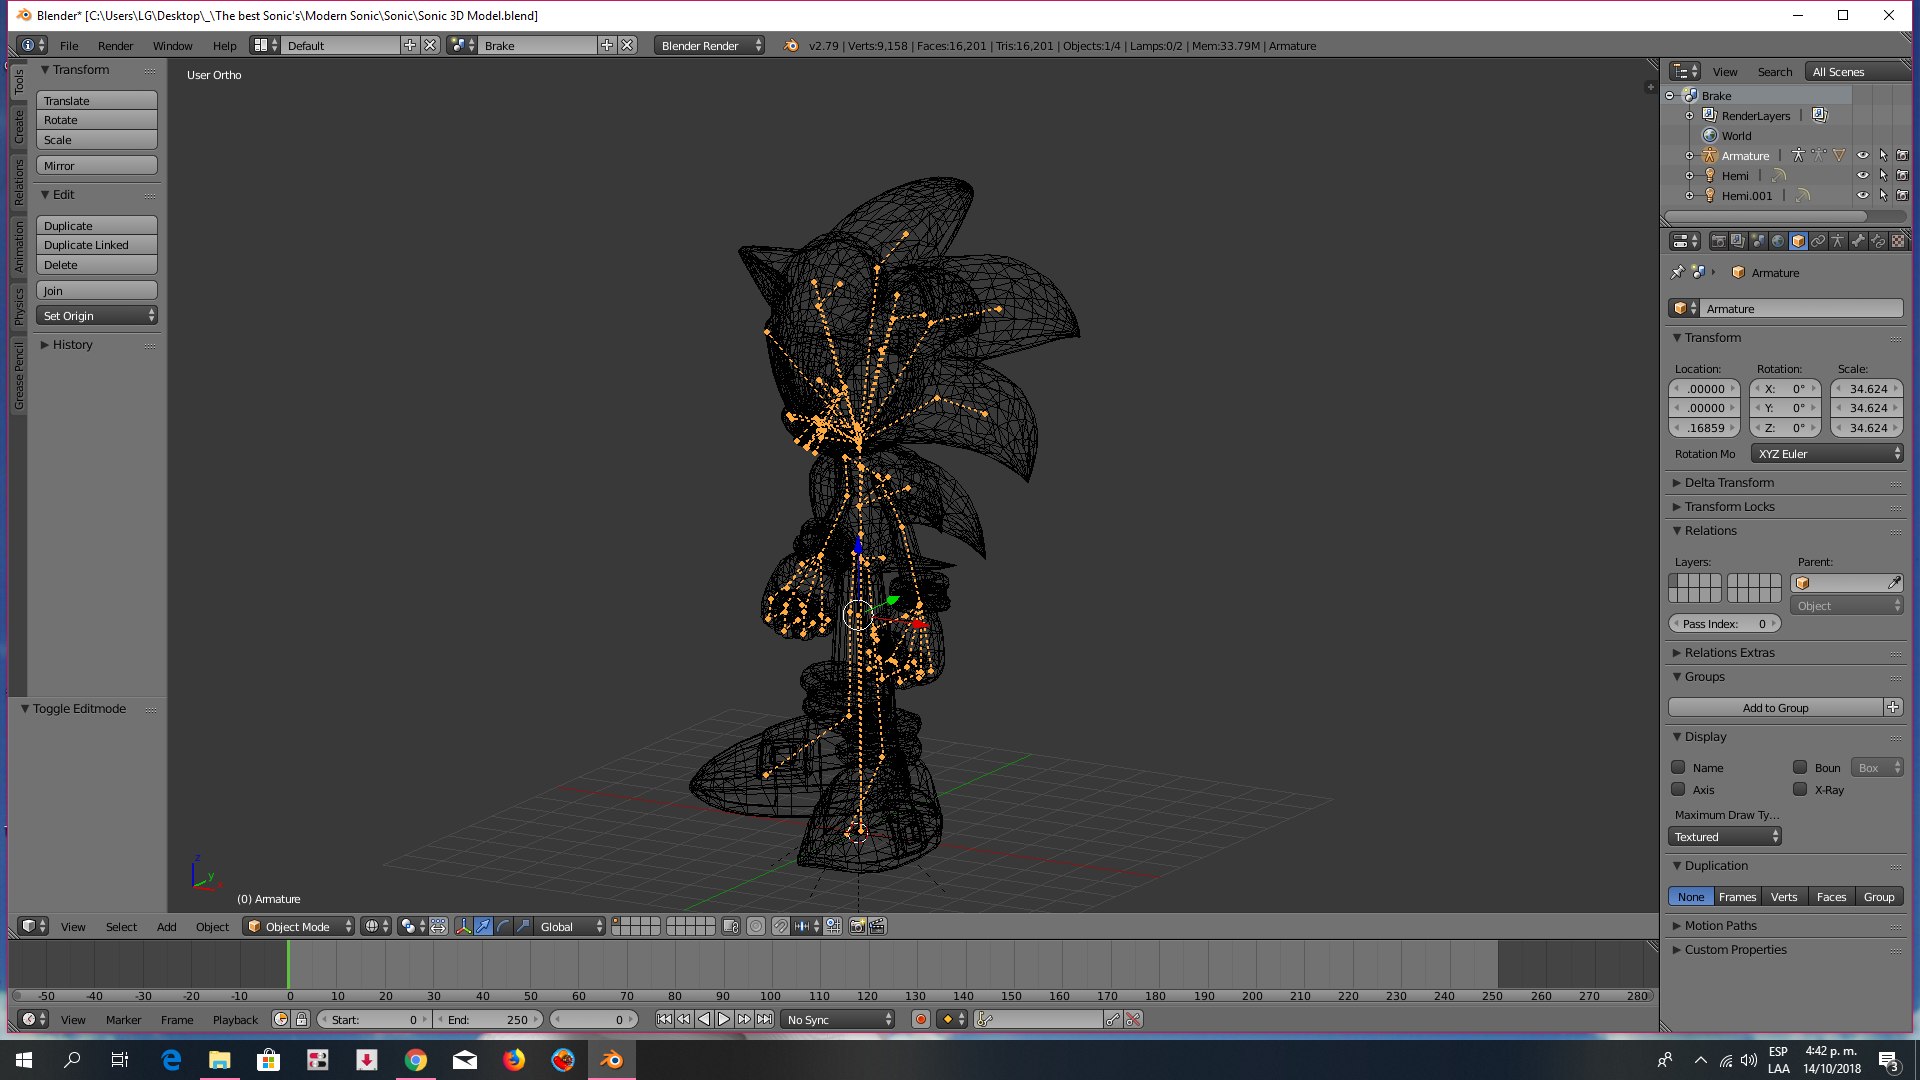Enable the Name display checkbox

click(x=1678, y=768)
